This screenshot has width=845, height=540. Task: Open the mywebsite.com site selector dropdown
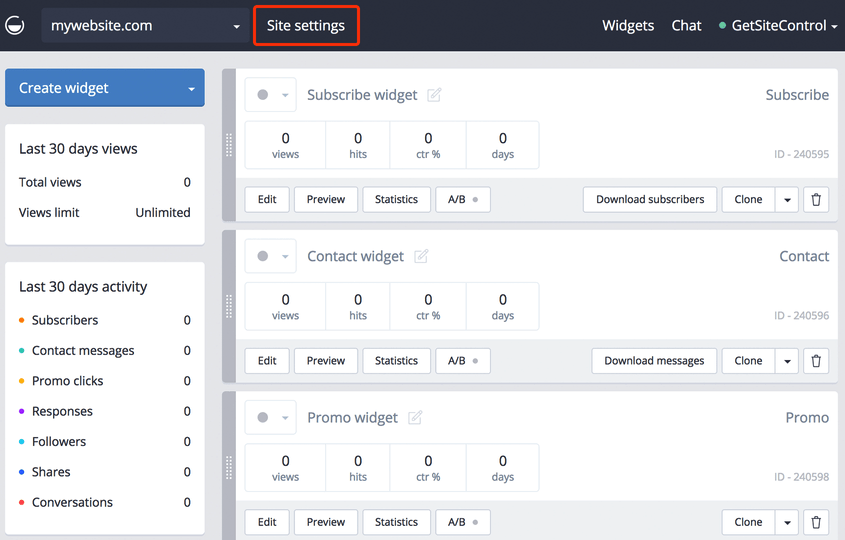click(145, 25)
